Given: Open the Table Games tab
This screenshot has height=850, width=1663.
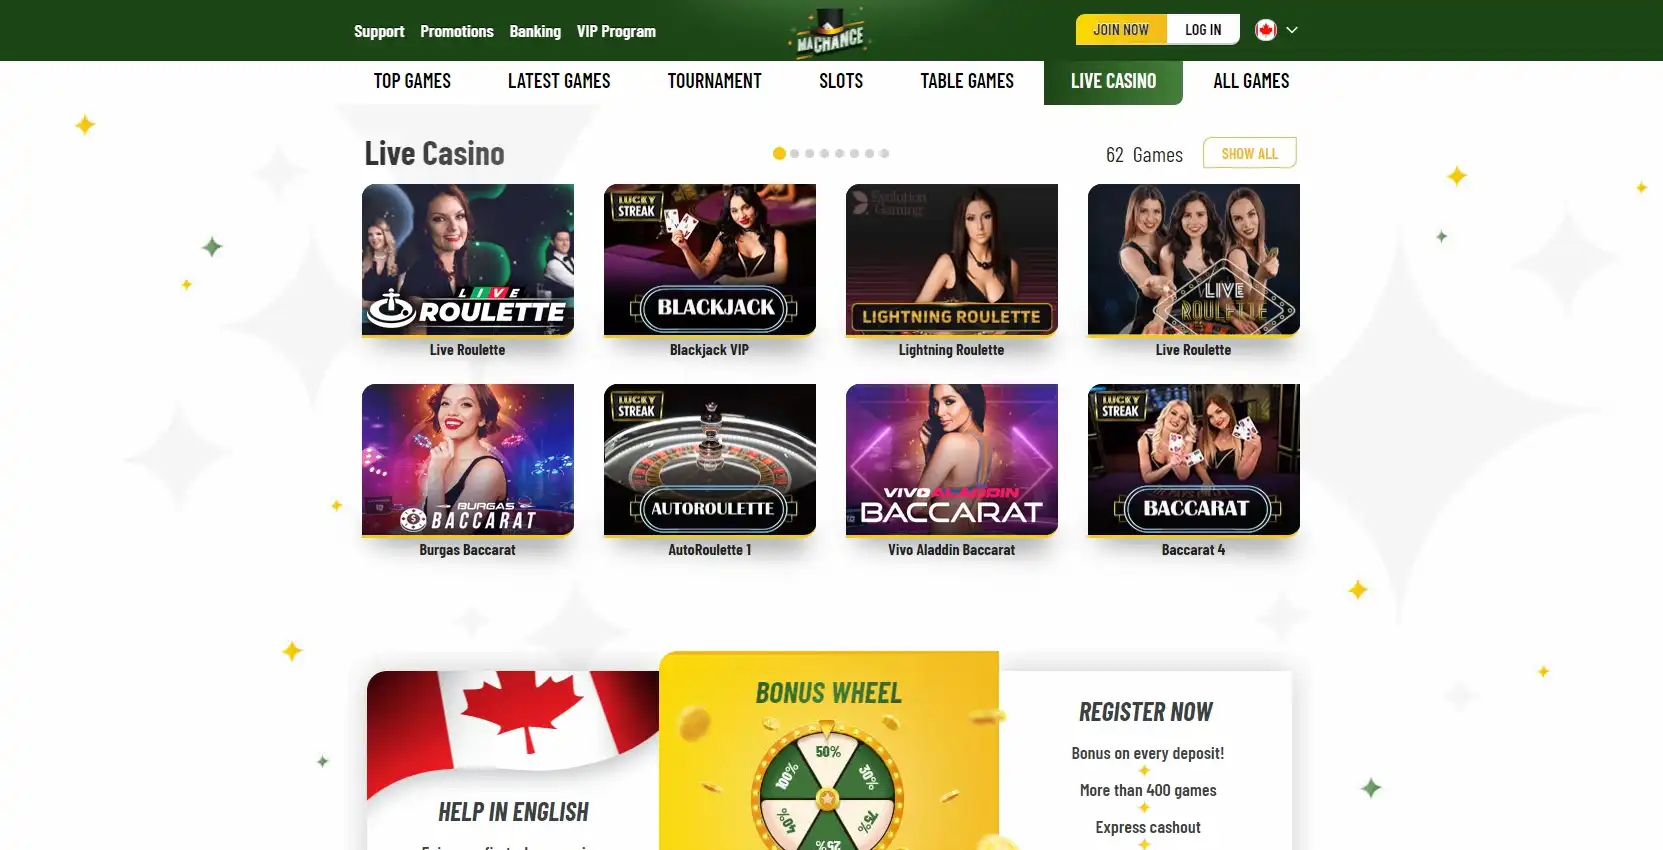Looking at the screenshot, I should tap(967, 81).
